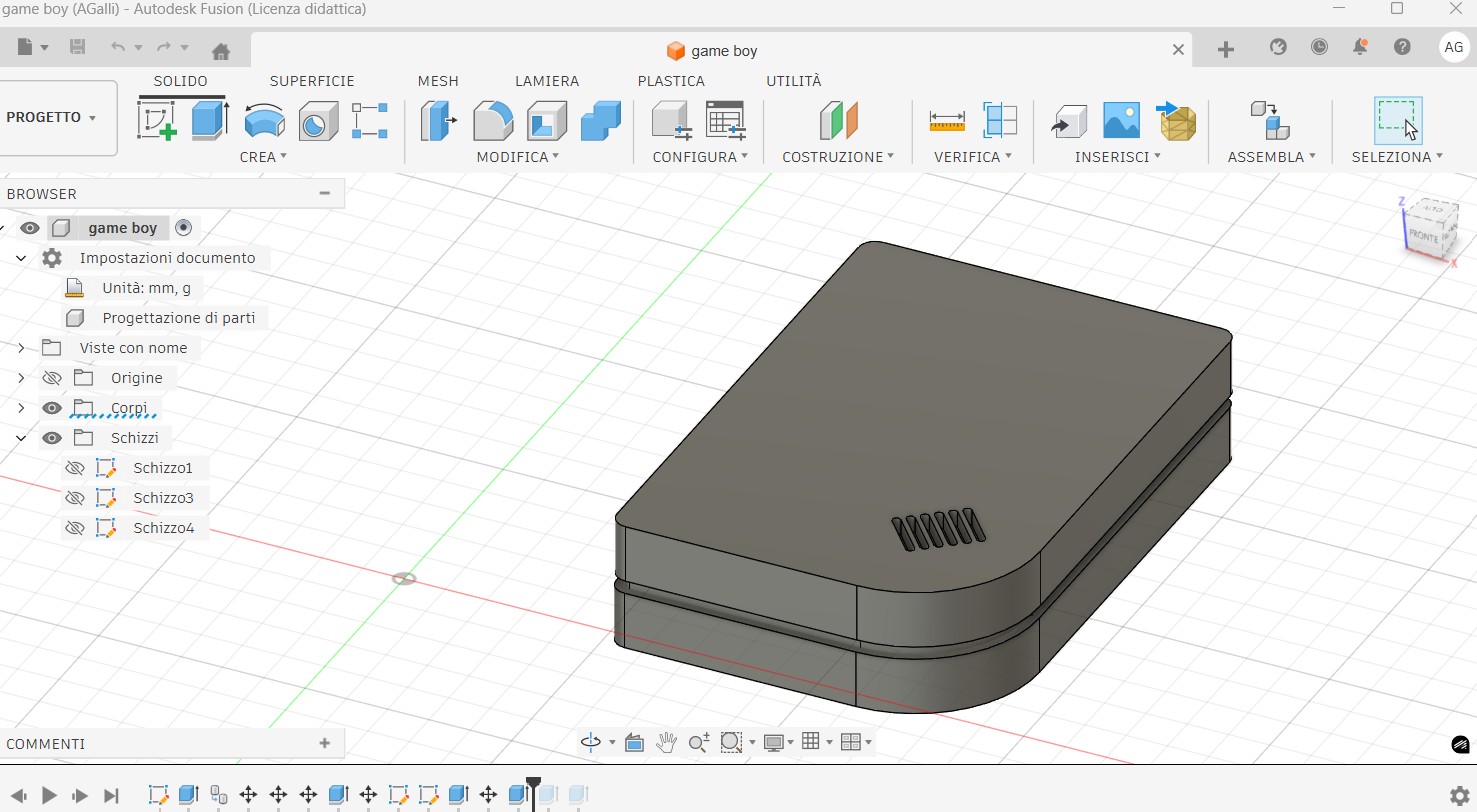Show the hidden Schizzo1 sketch
Viewport: 1477px width, 812px height.
click(x=74, y=468)
